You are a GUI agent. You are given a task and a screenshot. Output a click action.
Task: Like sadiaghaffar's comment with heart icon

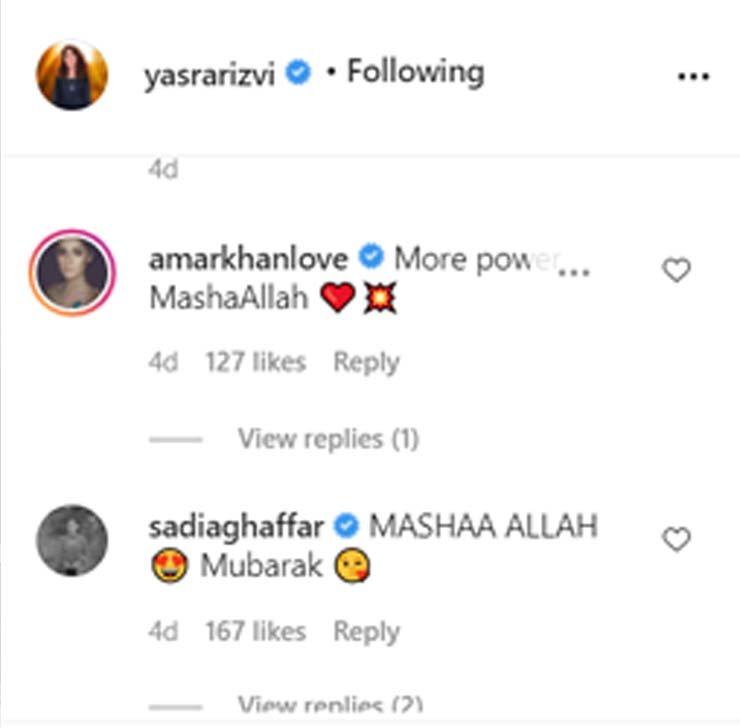click(676, 539)
